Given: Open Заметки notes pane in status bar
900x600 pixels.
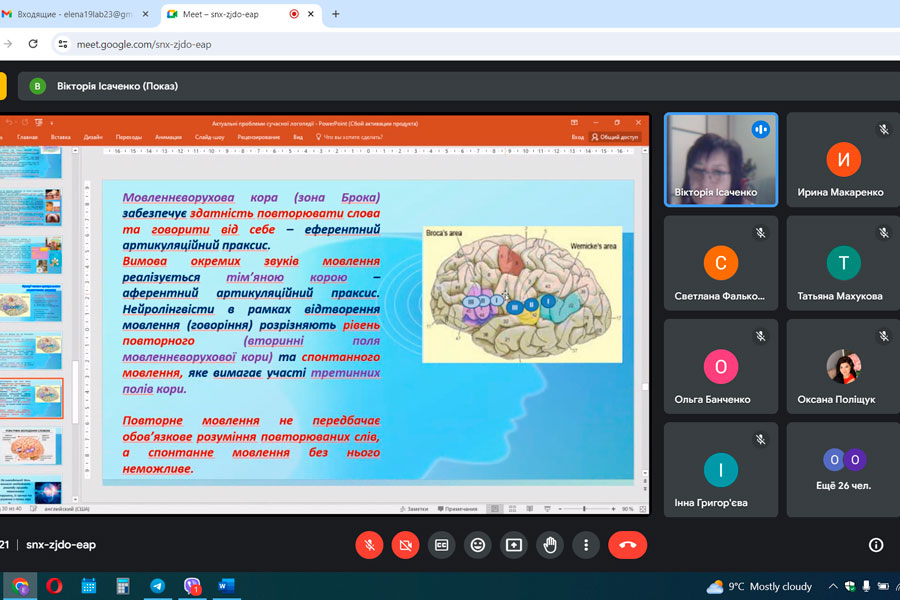Looking at the screenshot, I should pos(414,509).
